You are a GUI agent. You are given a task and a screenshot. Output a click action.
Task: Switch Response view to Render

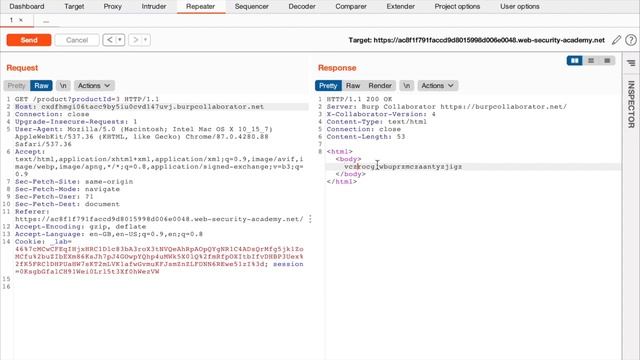380,86
